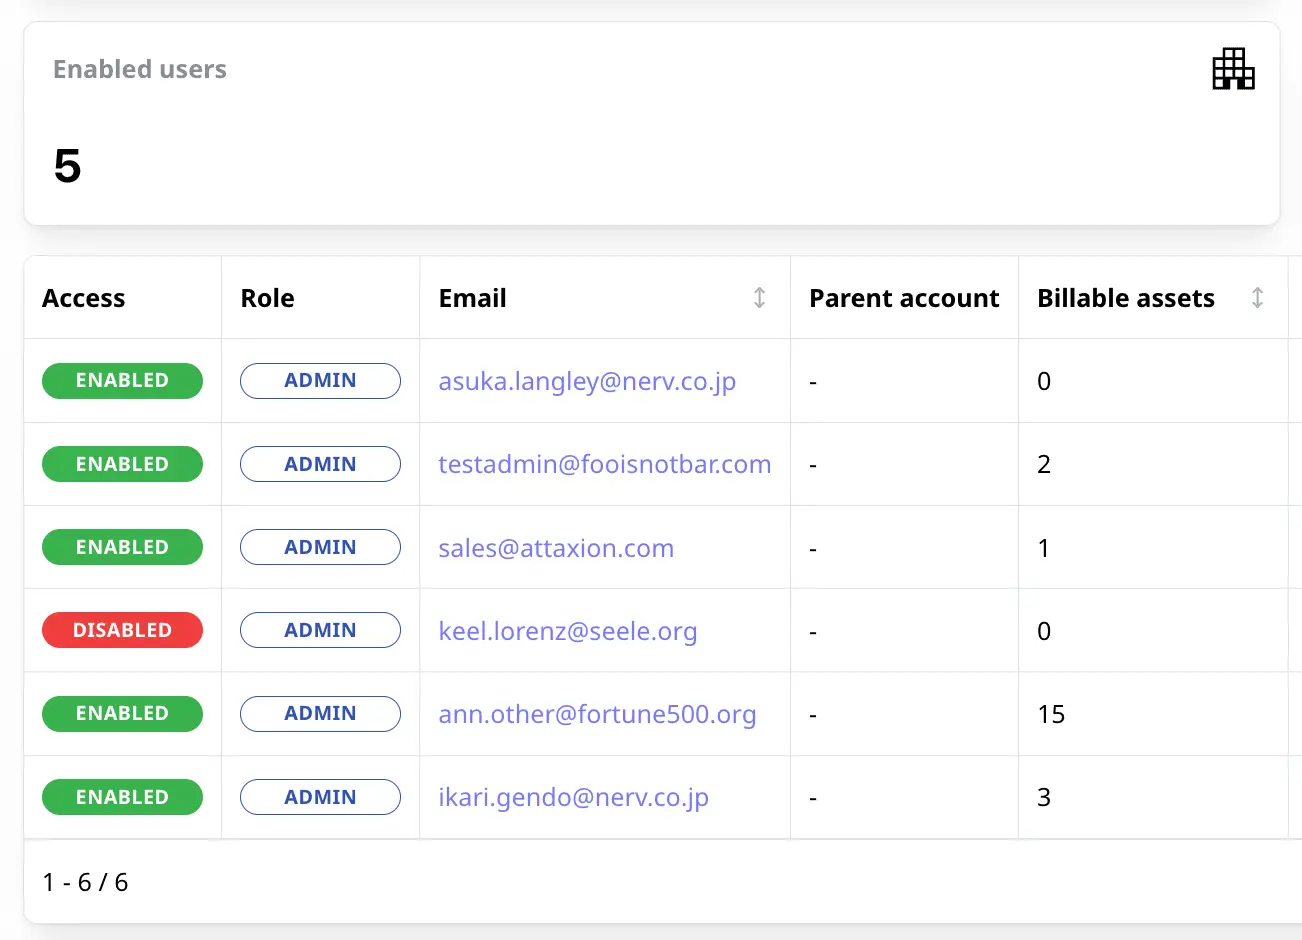Click the Parent account column header
Image resolution: width=1302 pixels, height=940 pixels.
(904, 298)
